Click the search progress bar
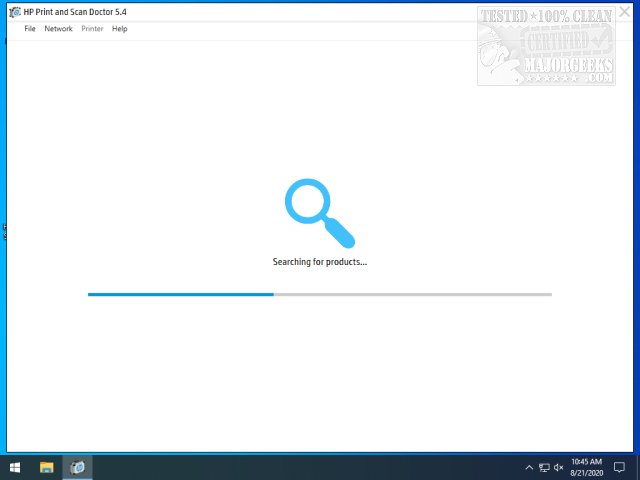The image size is (640, 480). click(x=320, y=294)
